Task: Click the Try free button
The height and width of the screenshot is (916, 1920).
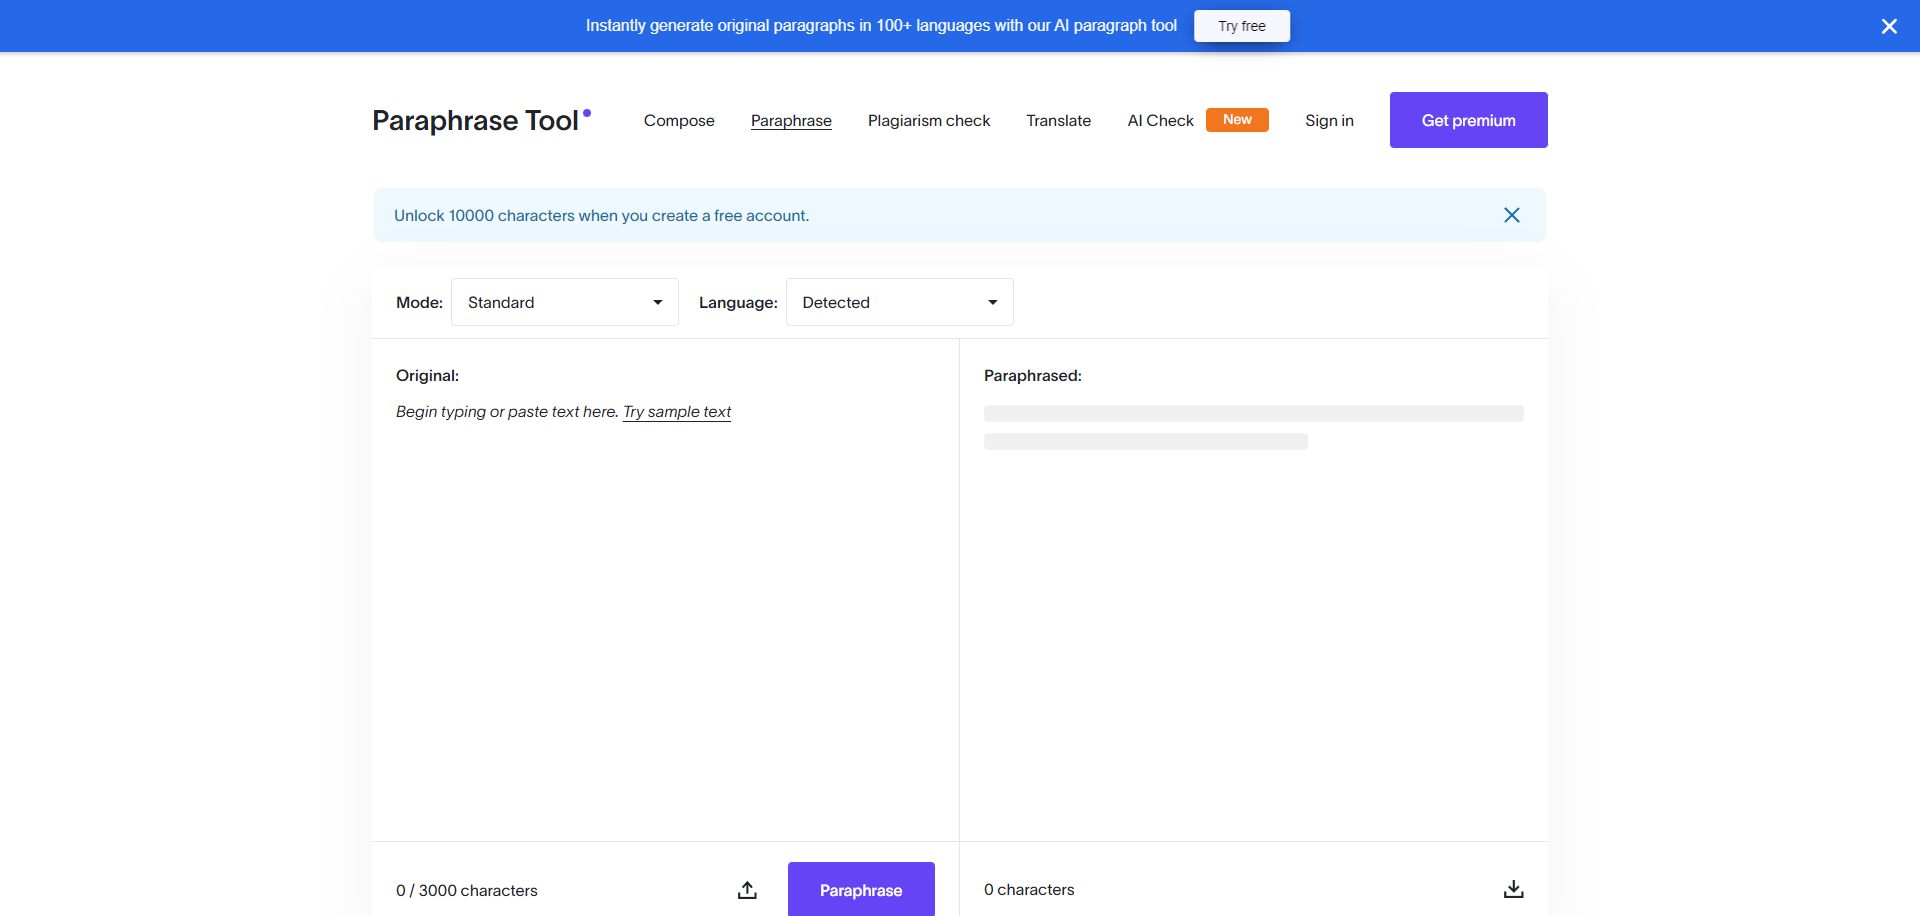Action: 1241,26
